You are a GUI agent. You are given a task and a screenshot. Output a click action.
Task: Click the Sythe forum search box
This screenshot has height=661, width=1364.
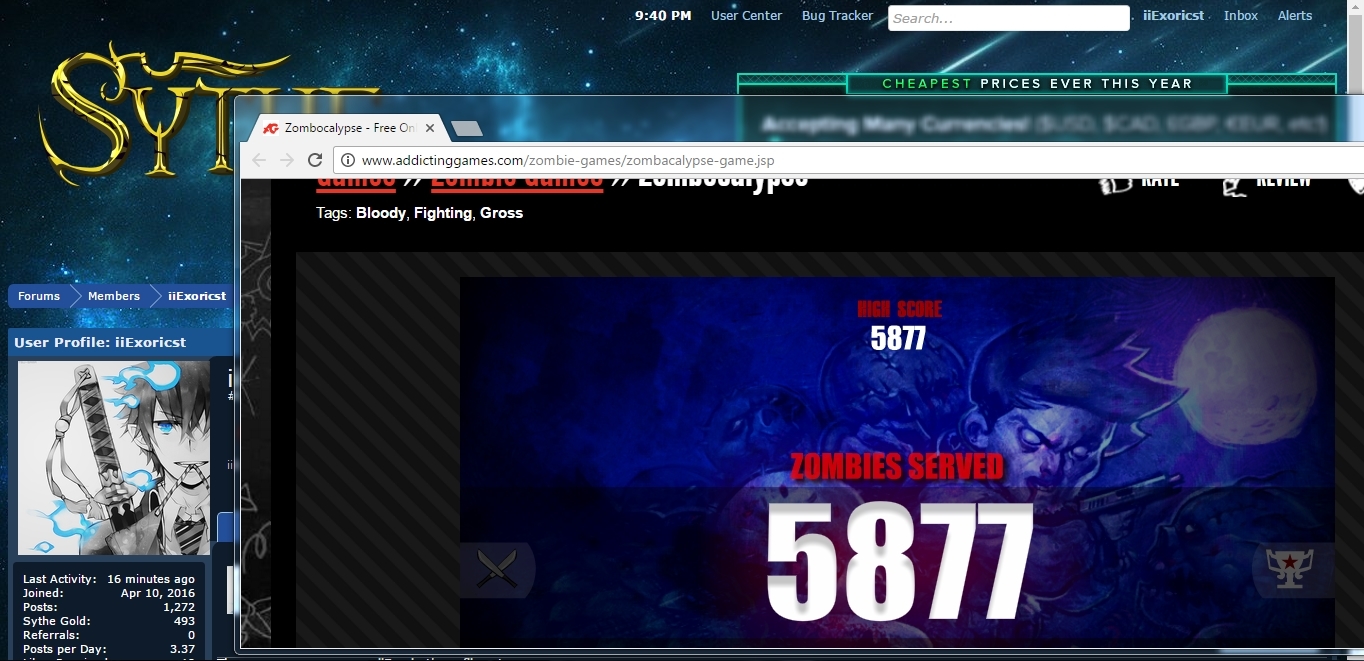[1008, 18]
